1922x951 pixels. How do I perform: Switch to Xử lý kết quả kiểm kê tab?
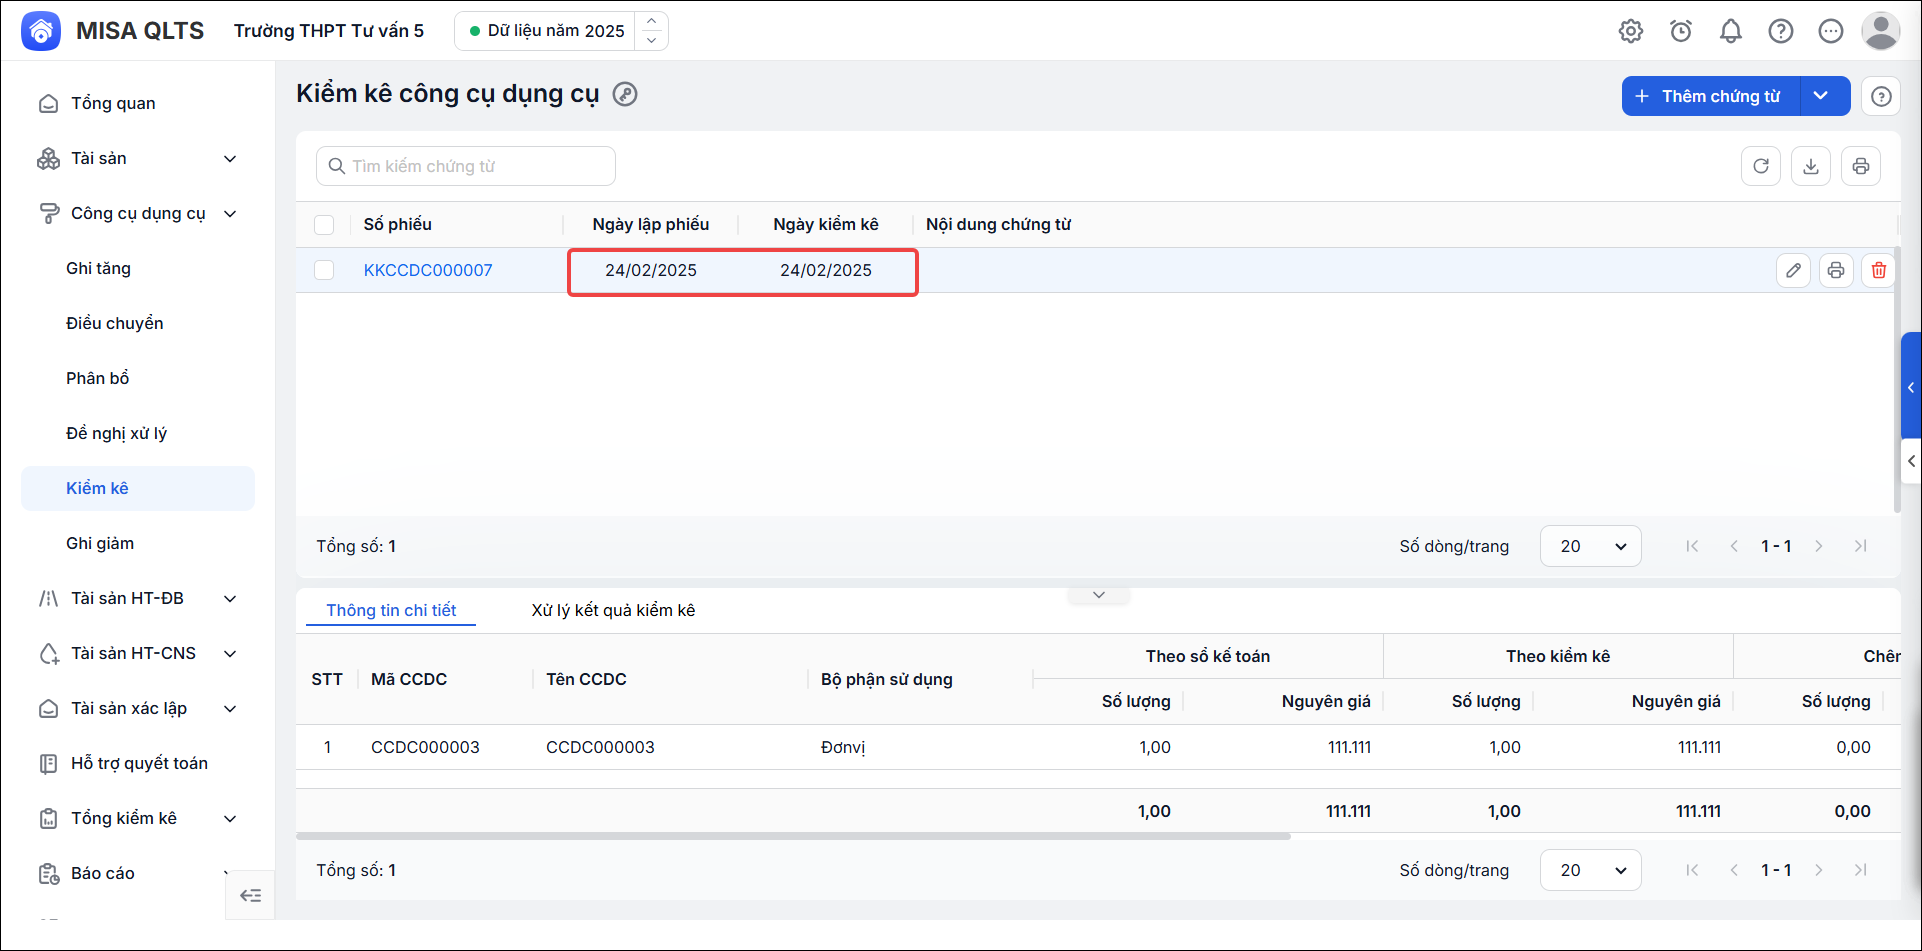pyautogui.click(x=613, y=610)
